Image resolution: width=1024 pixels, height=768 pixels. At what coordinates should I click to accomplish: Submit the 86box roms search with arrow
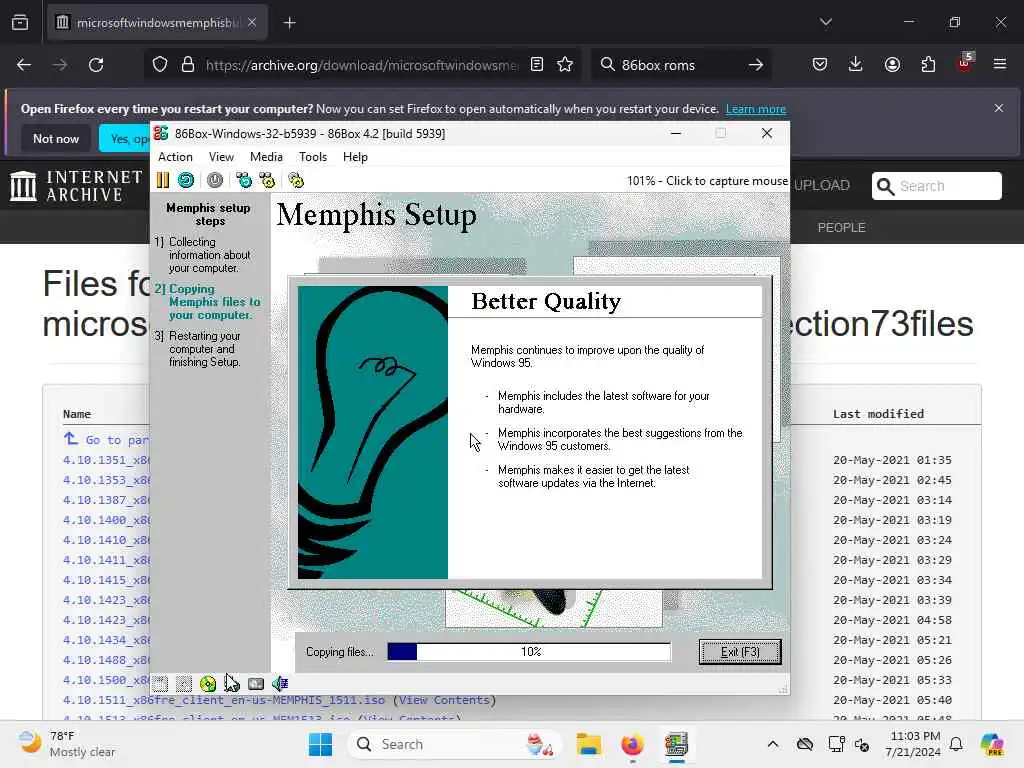756,65
